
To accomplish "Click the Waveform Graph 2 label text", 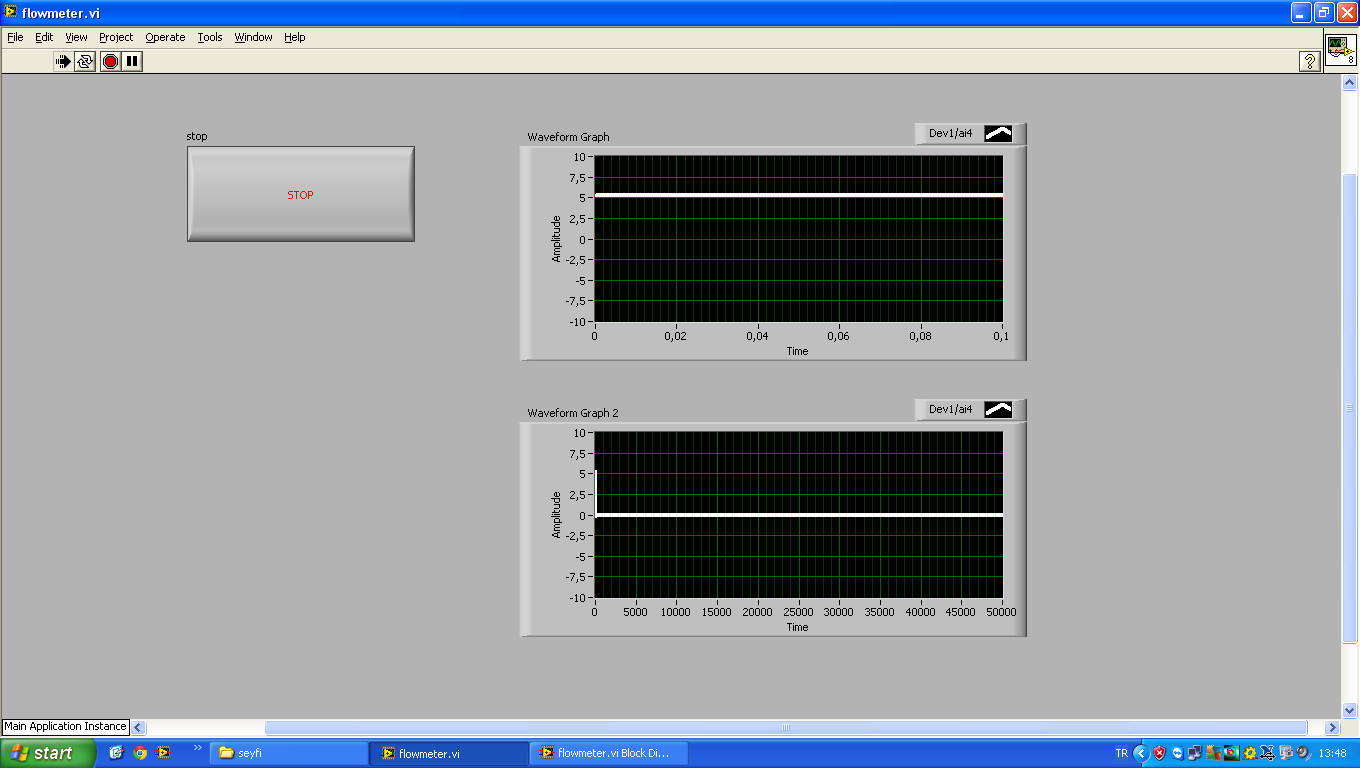I will tap(573, 413).
